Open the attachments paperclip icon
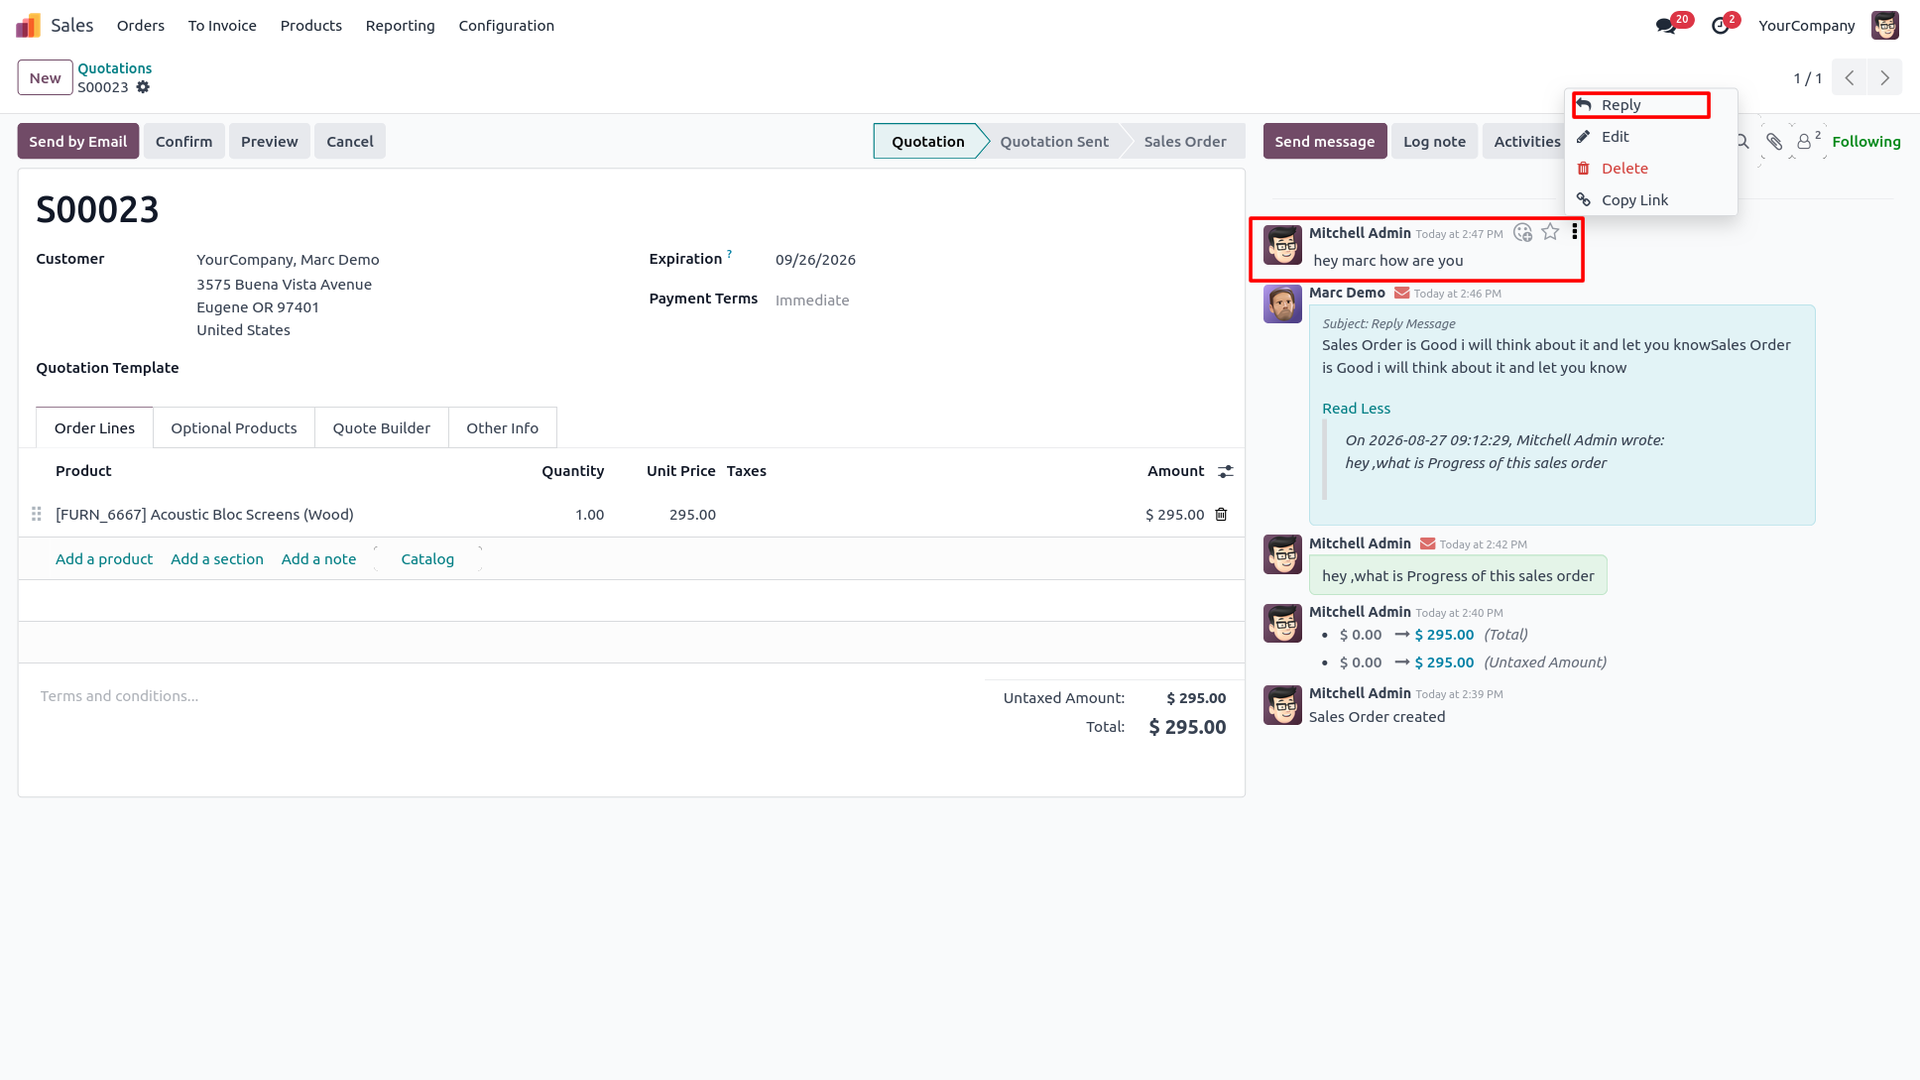1920x1080 pixels. pos(1774,142)
